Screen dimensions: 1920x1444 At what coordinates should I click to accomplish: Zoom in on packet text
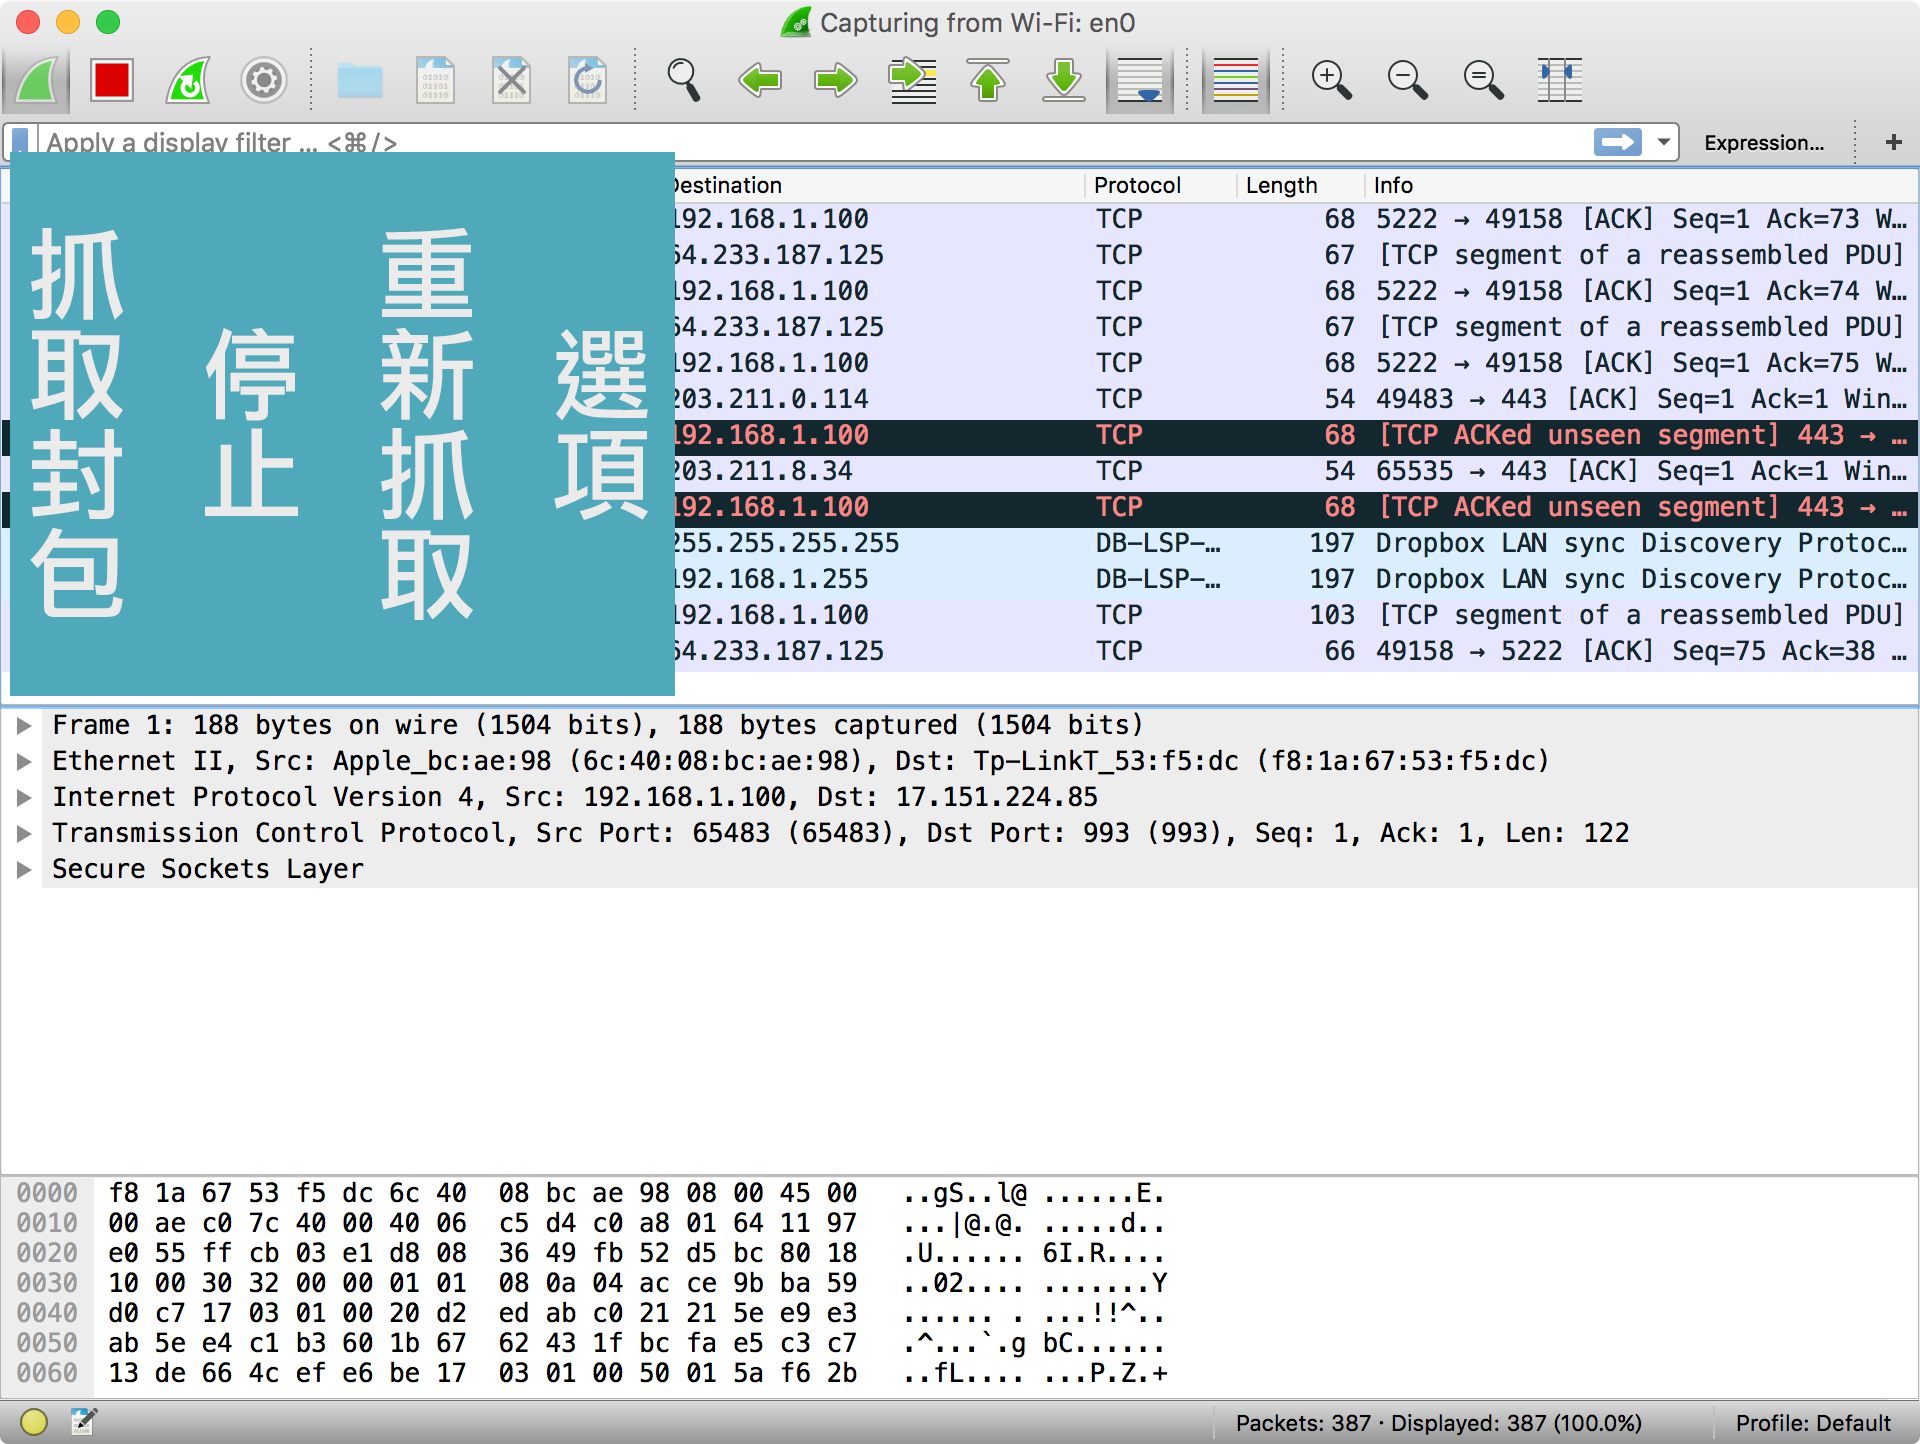pyautogui.click(x=1331, y=80)
